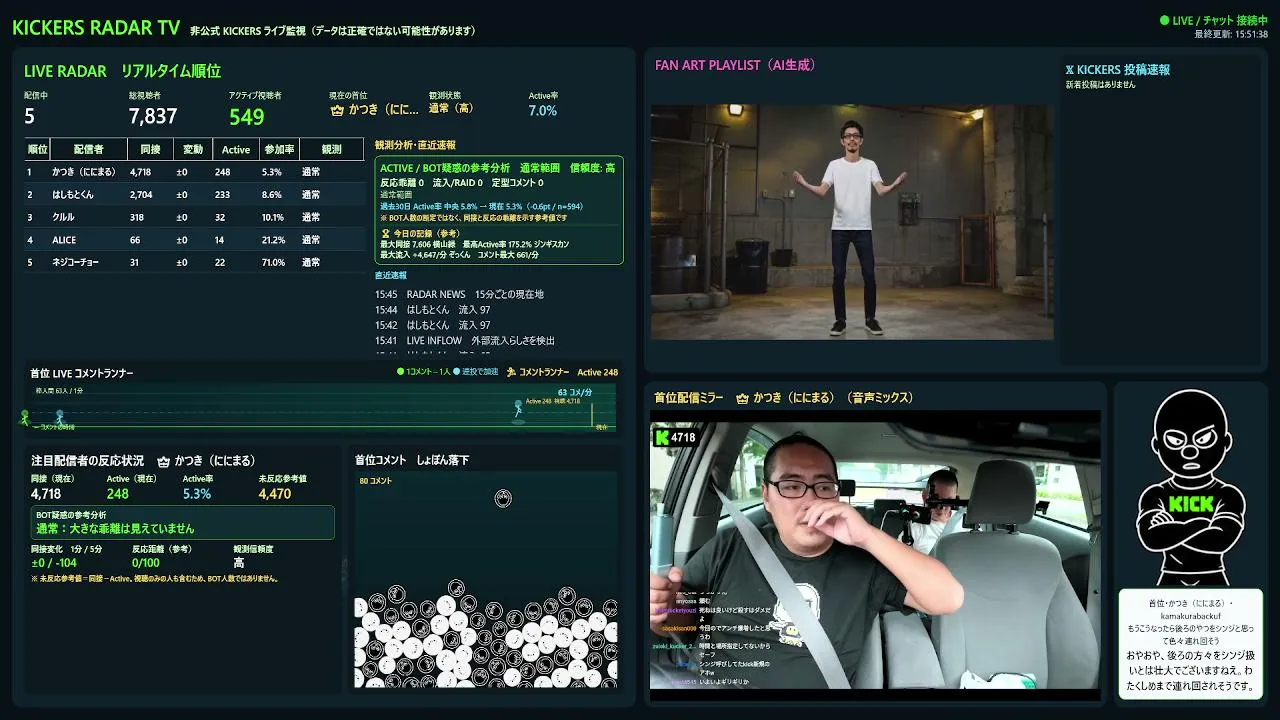Select the ネジコーチョー ranking row

tap(194, 262)
